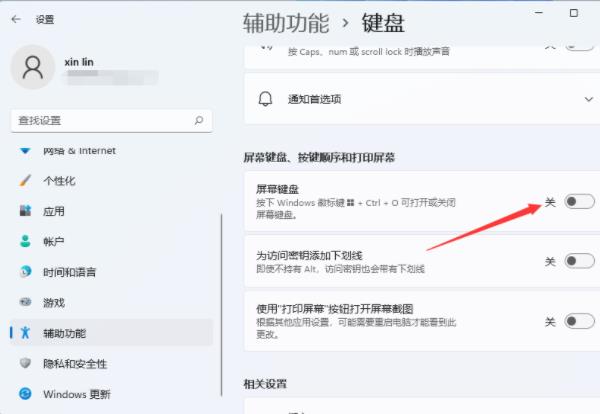Click the 隐私和安全性 shield icon

25,363
